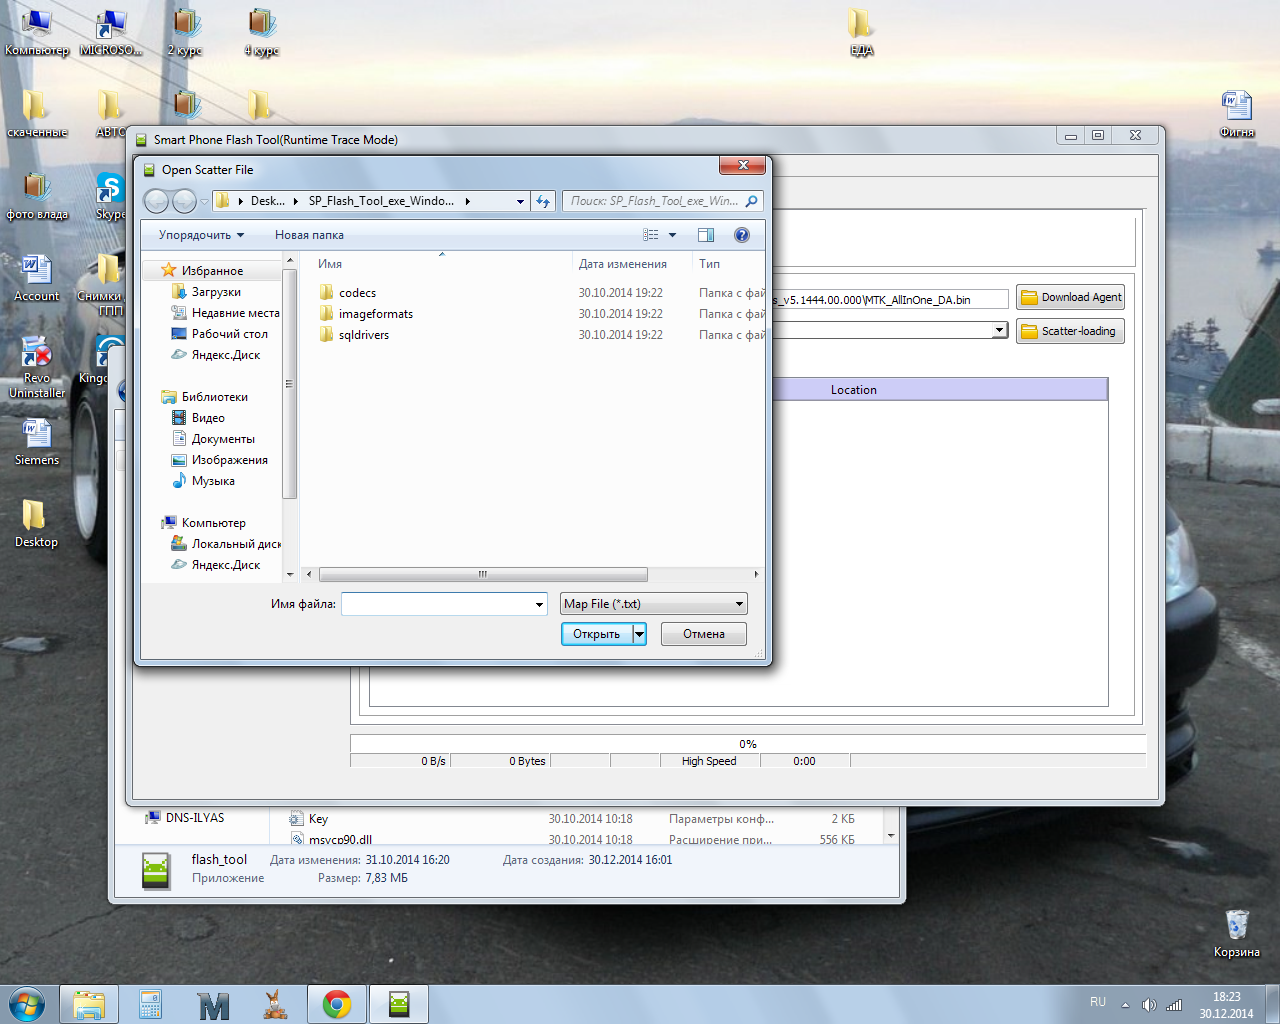Sort by the Дата изменения column header
The image size is (1280, 1024).
pyautogui.click(x=622, y=264)
